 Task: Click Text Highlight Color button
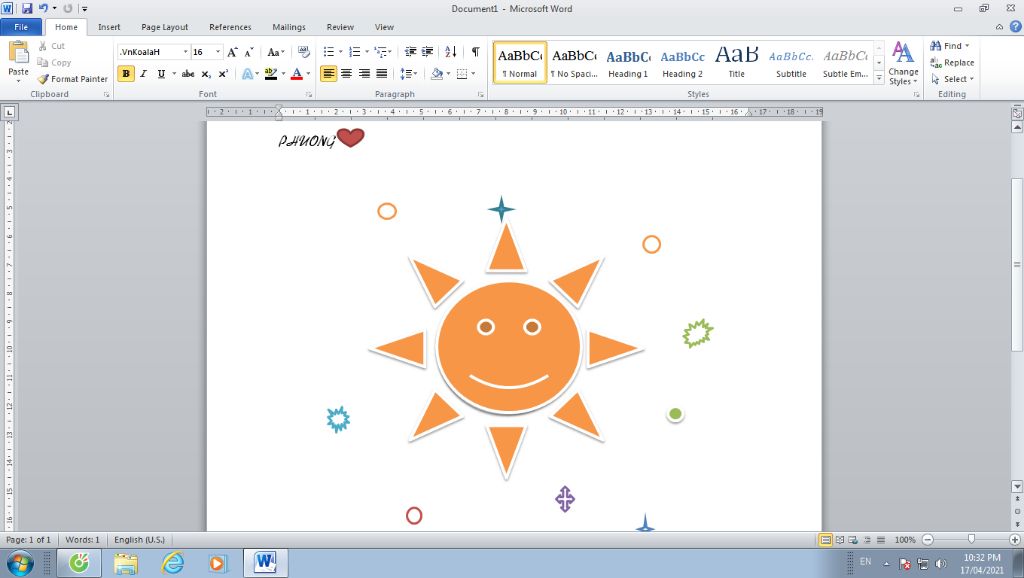(271, 74)
